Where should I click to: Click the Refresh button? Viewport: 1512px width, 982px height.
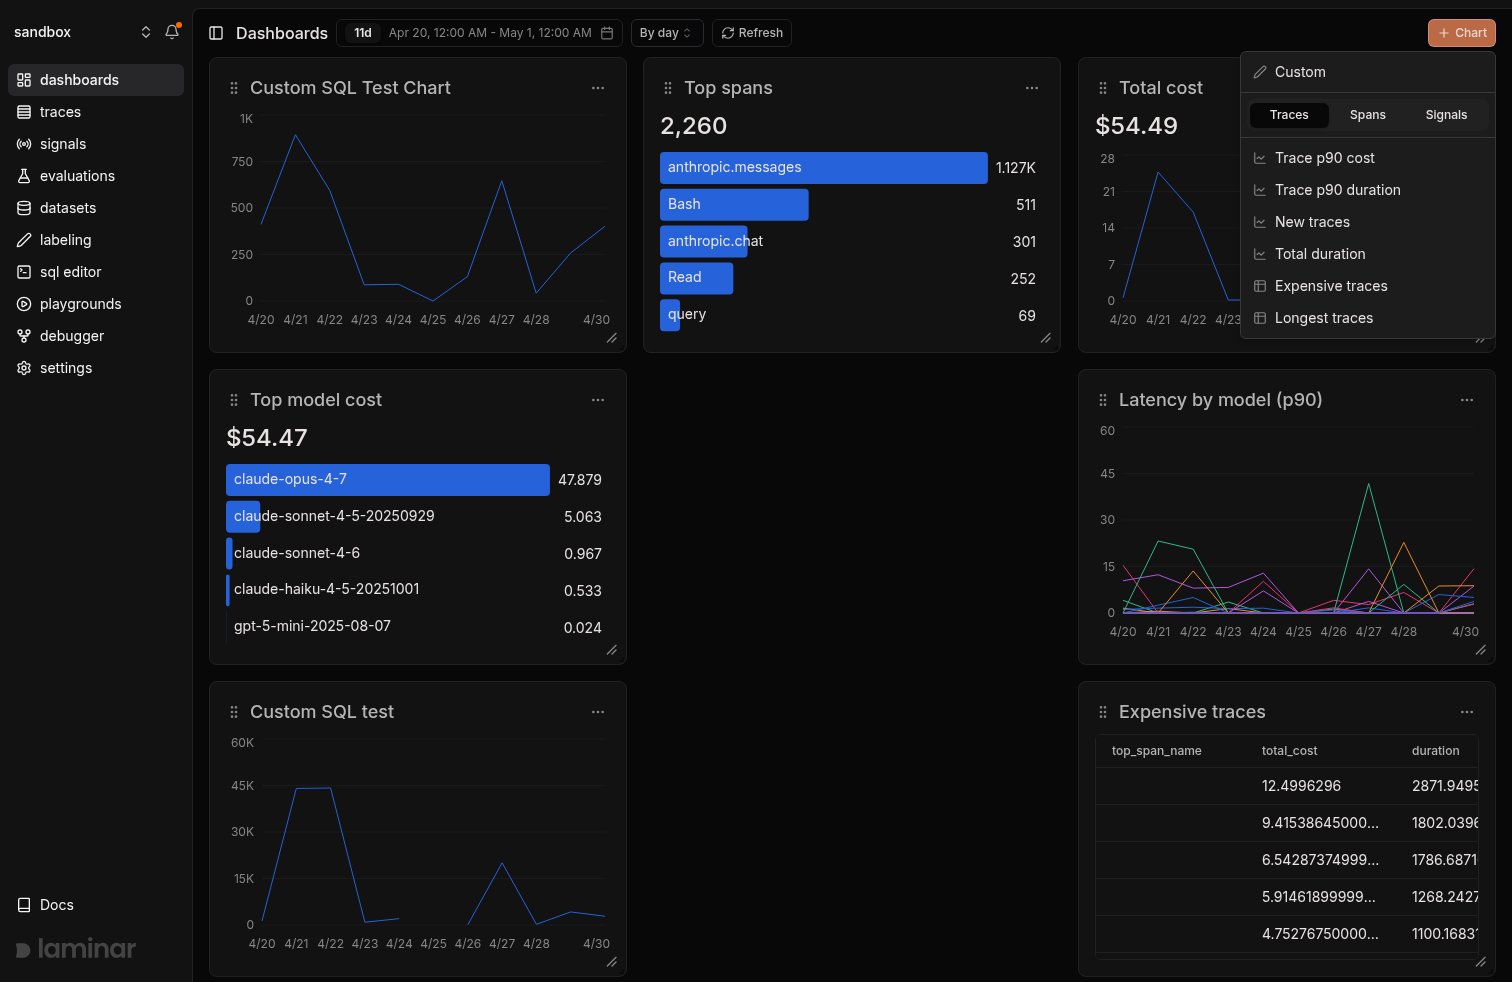point(752,33)
